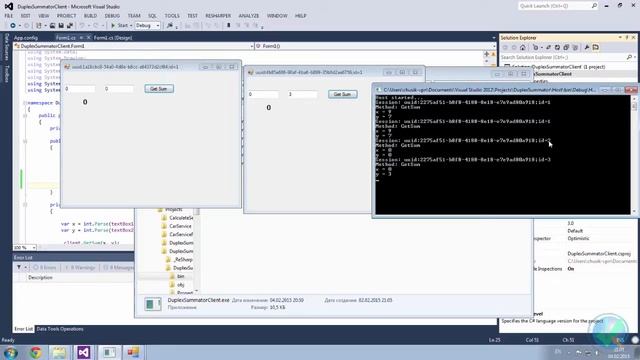This screenshot has width=640, height=360.
Task: Toggle the Warnings filter in Error List
Action: coord(80,267)
